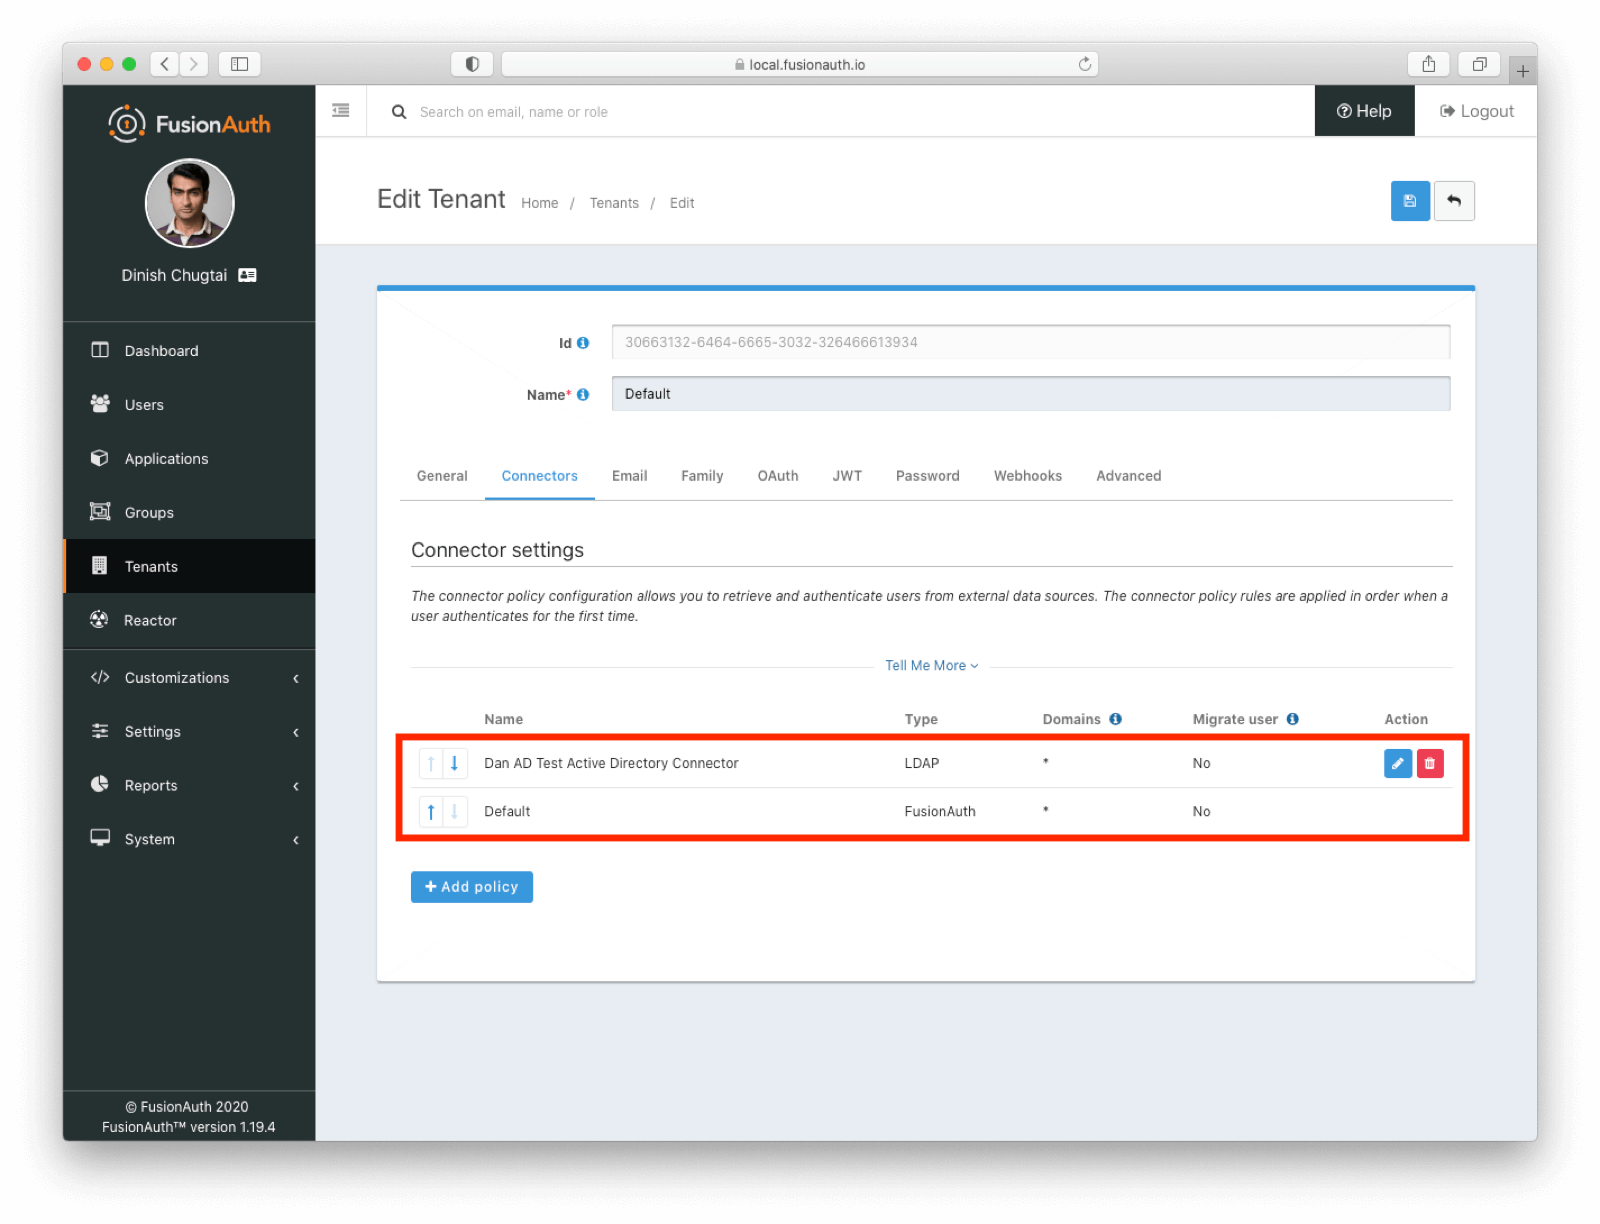This screenshot has height=1224, width=1600.
Task: Expand the System sidebar menu
Action: pos(189,840)
